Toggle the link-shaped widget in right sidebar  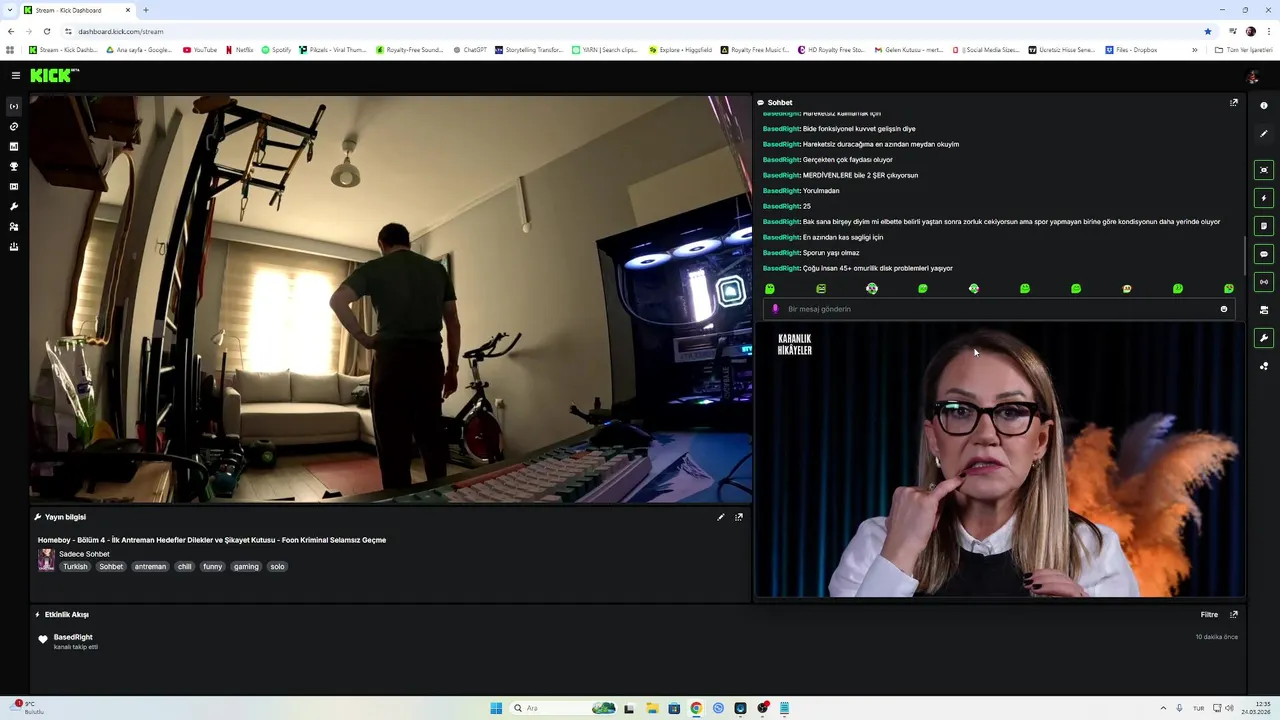click(1264, 282)
